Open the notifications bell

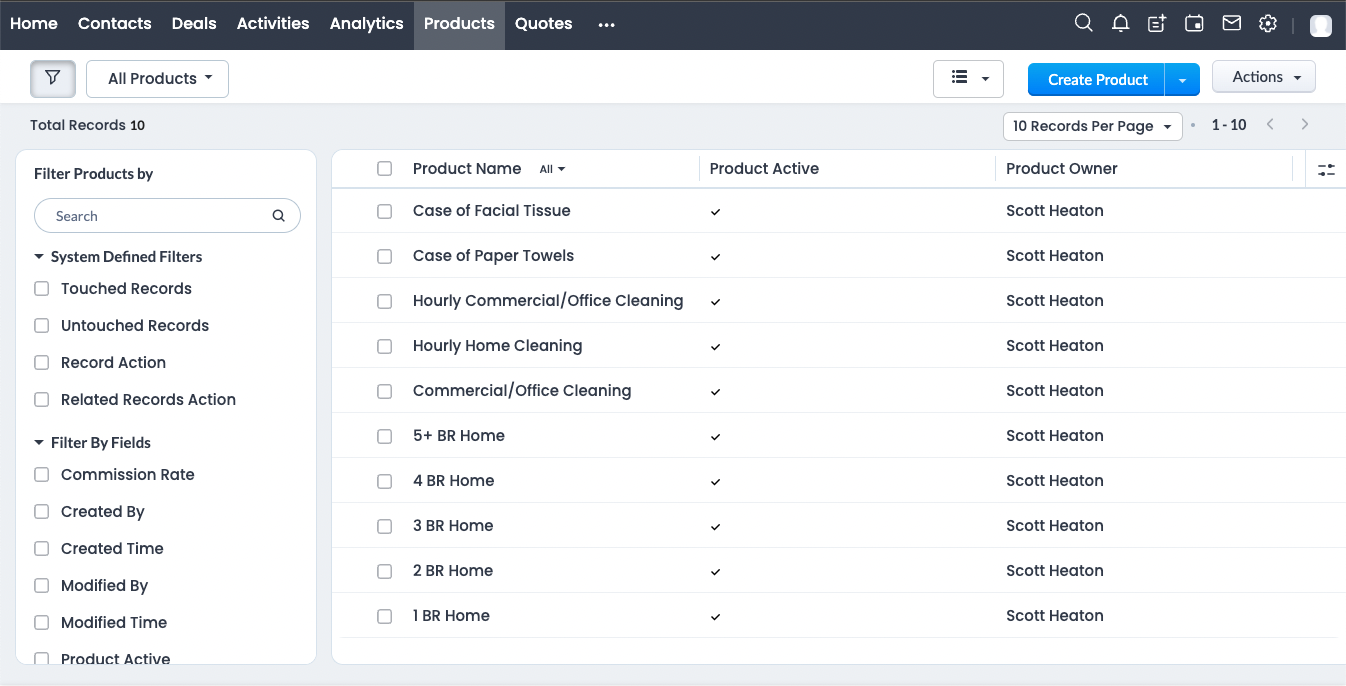tap(1121, 23)
